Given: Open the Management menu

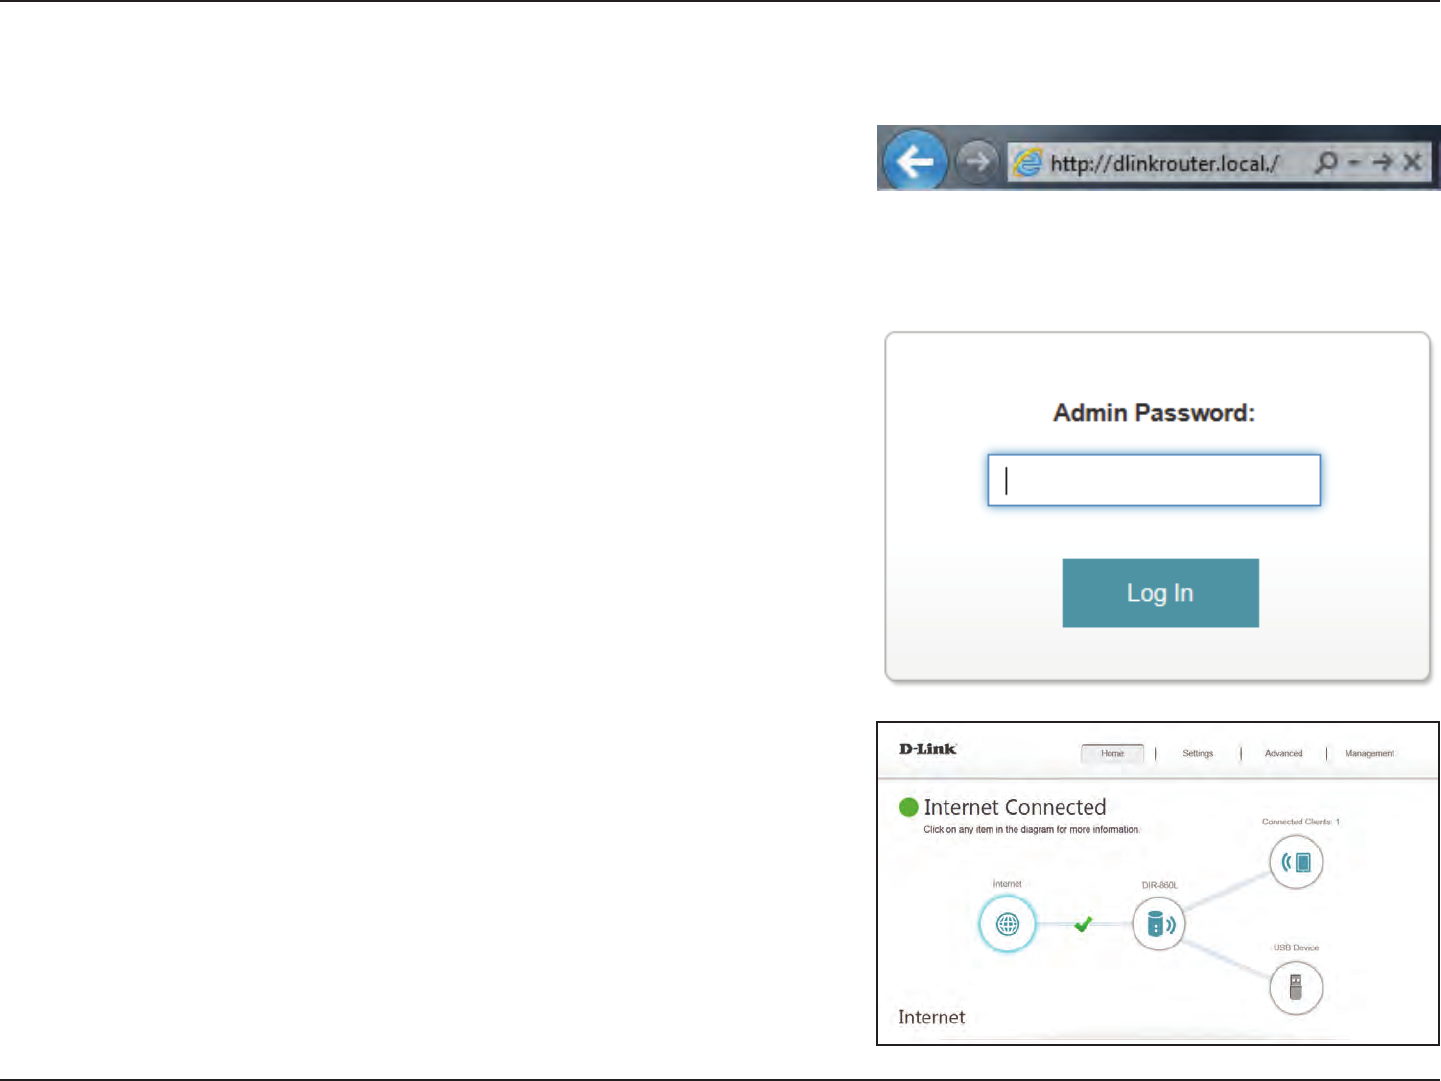Looking at the screenshot, I should coord(1369,754).
